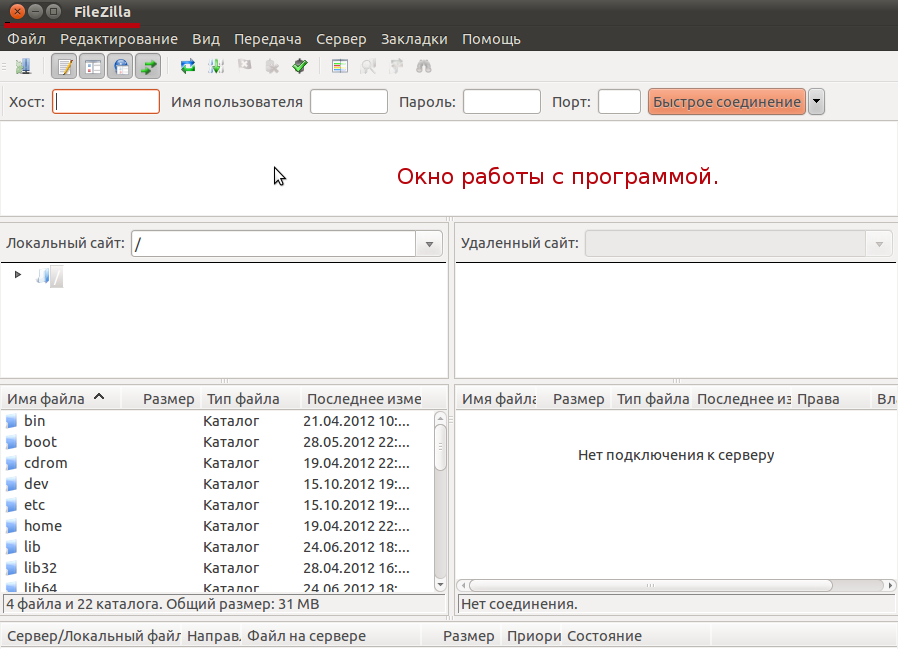The height and width of the screenshot is (649, 898).
Task: Click date 28.05.2012 of boot row
Action: (356, 442)
